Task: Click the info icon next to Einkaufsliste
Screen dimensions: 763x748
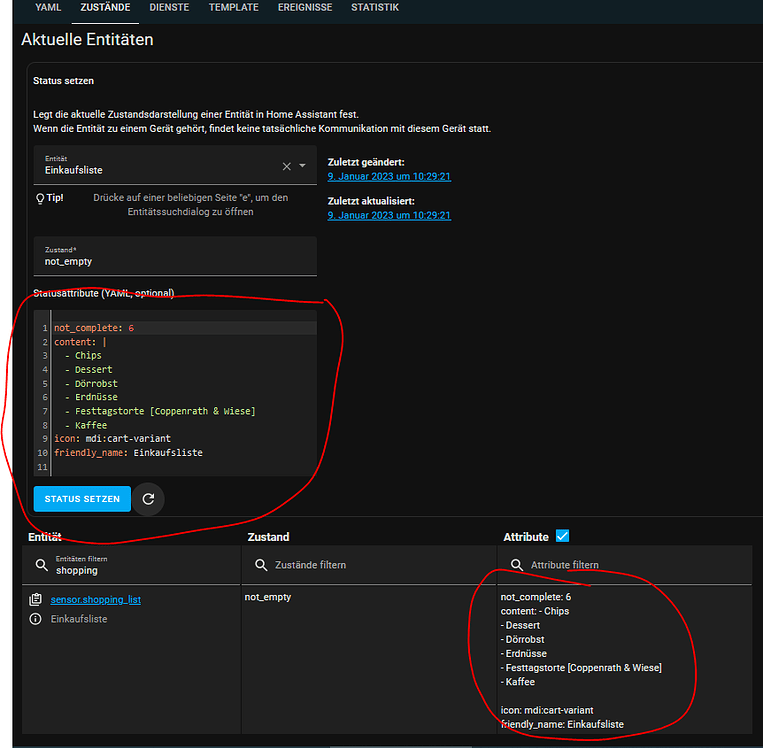Action: (36, 619)
